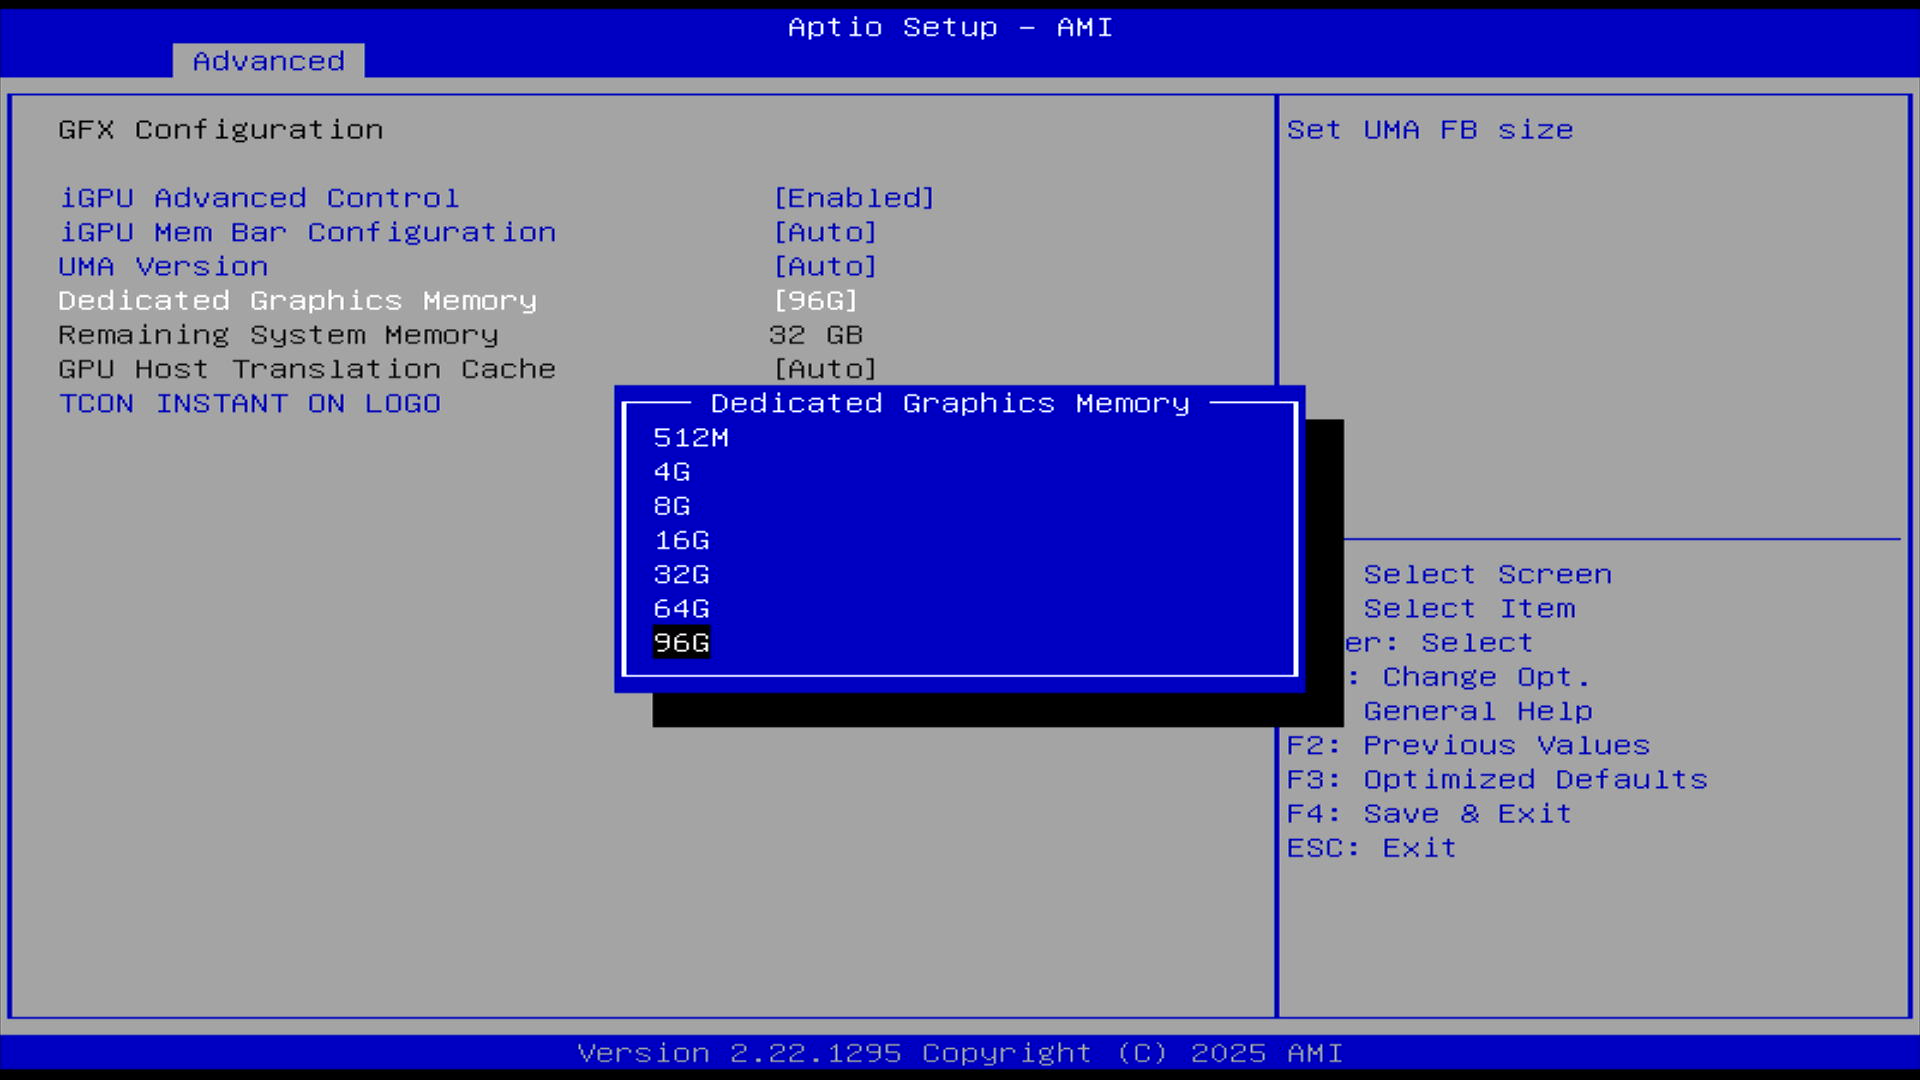Select iGPU Mem Bar Configuration label
Image resolution: width=1920 pixels, height=1080 pixels.
tap(307, 232)
